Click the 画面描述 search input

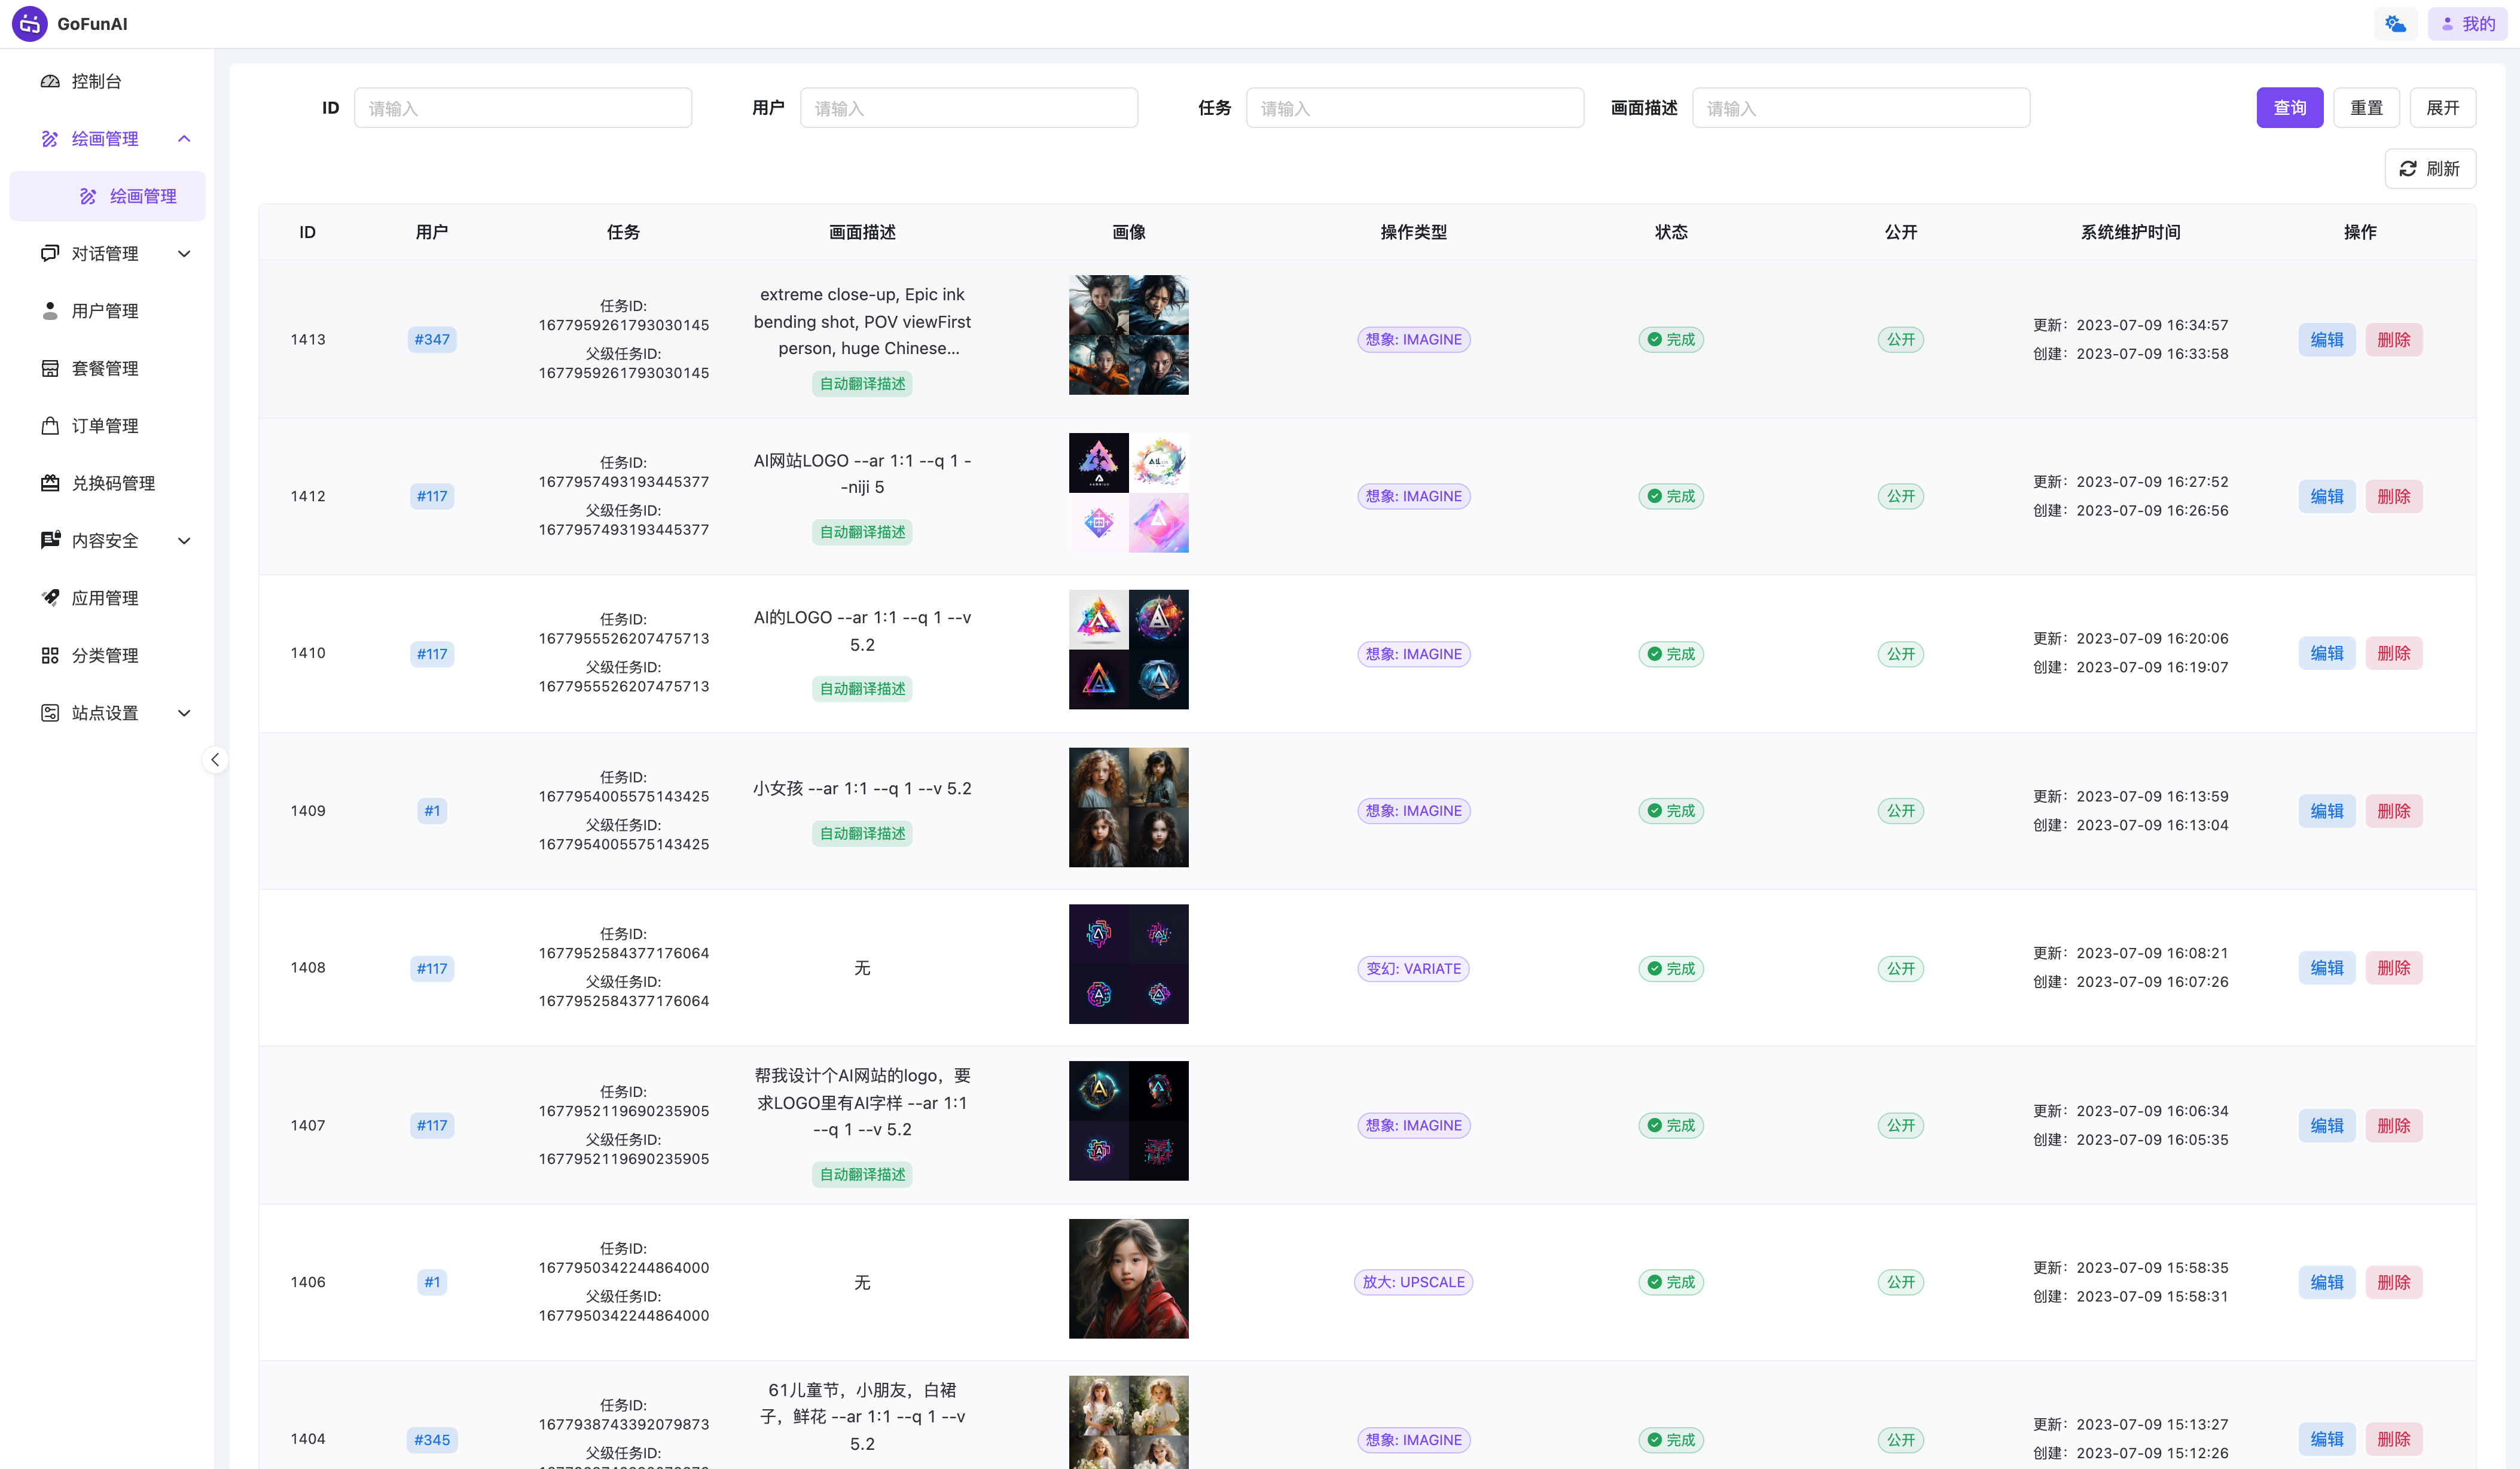(x=1860, y=108)
